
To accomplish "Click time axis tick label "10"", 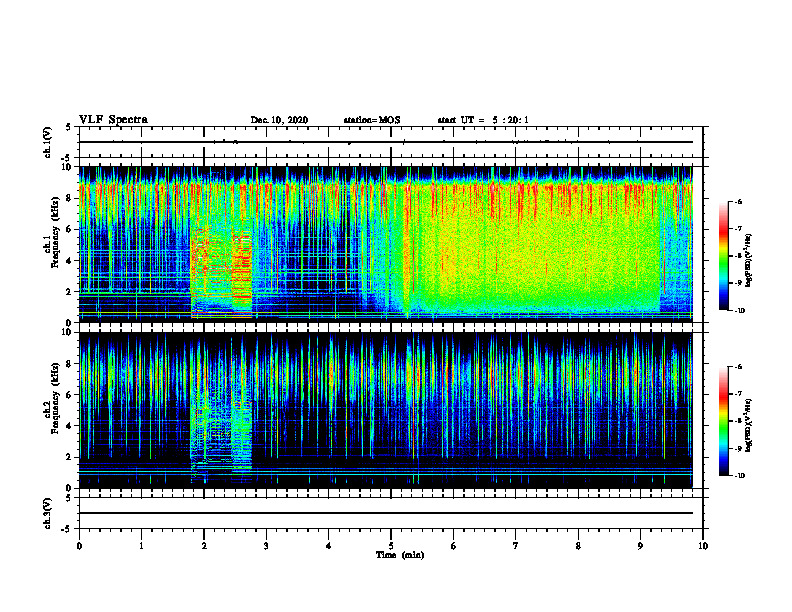I will coord(703,546).
